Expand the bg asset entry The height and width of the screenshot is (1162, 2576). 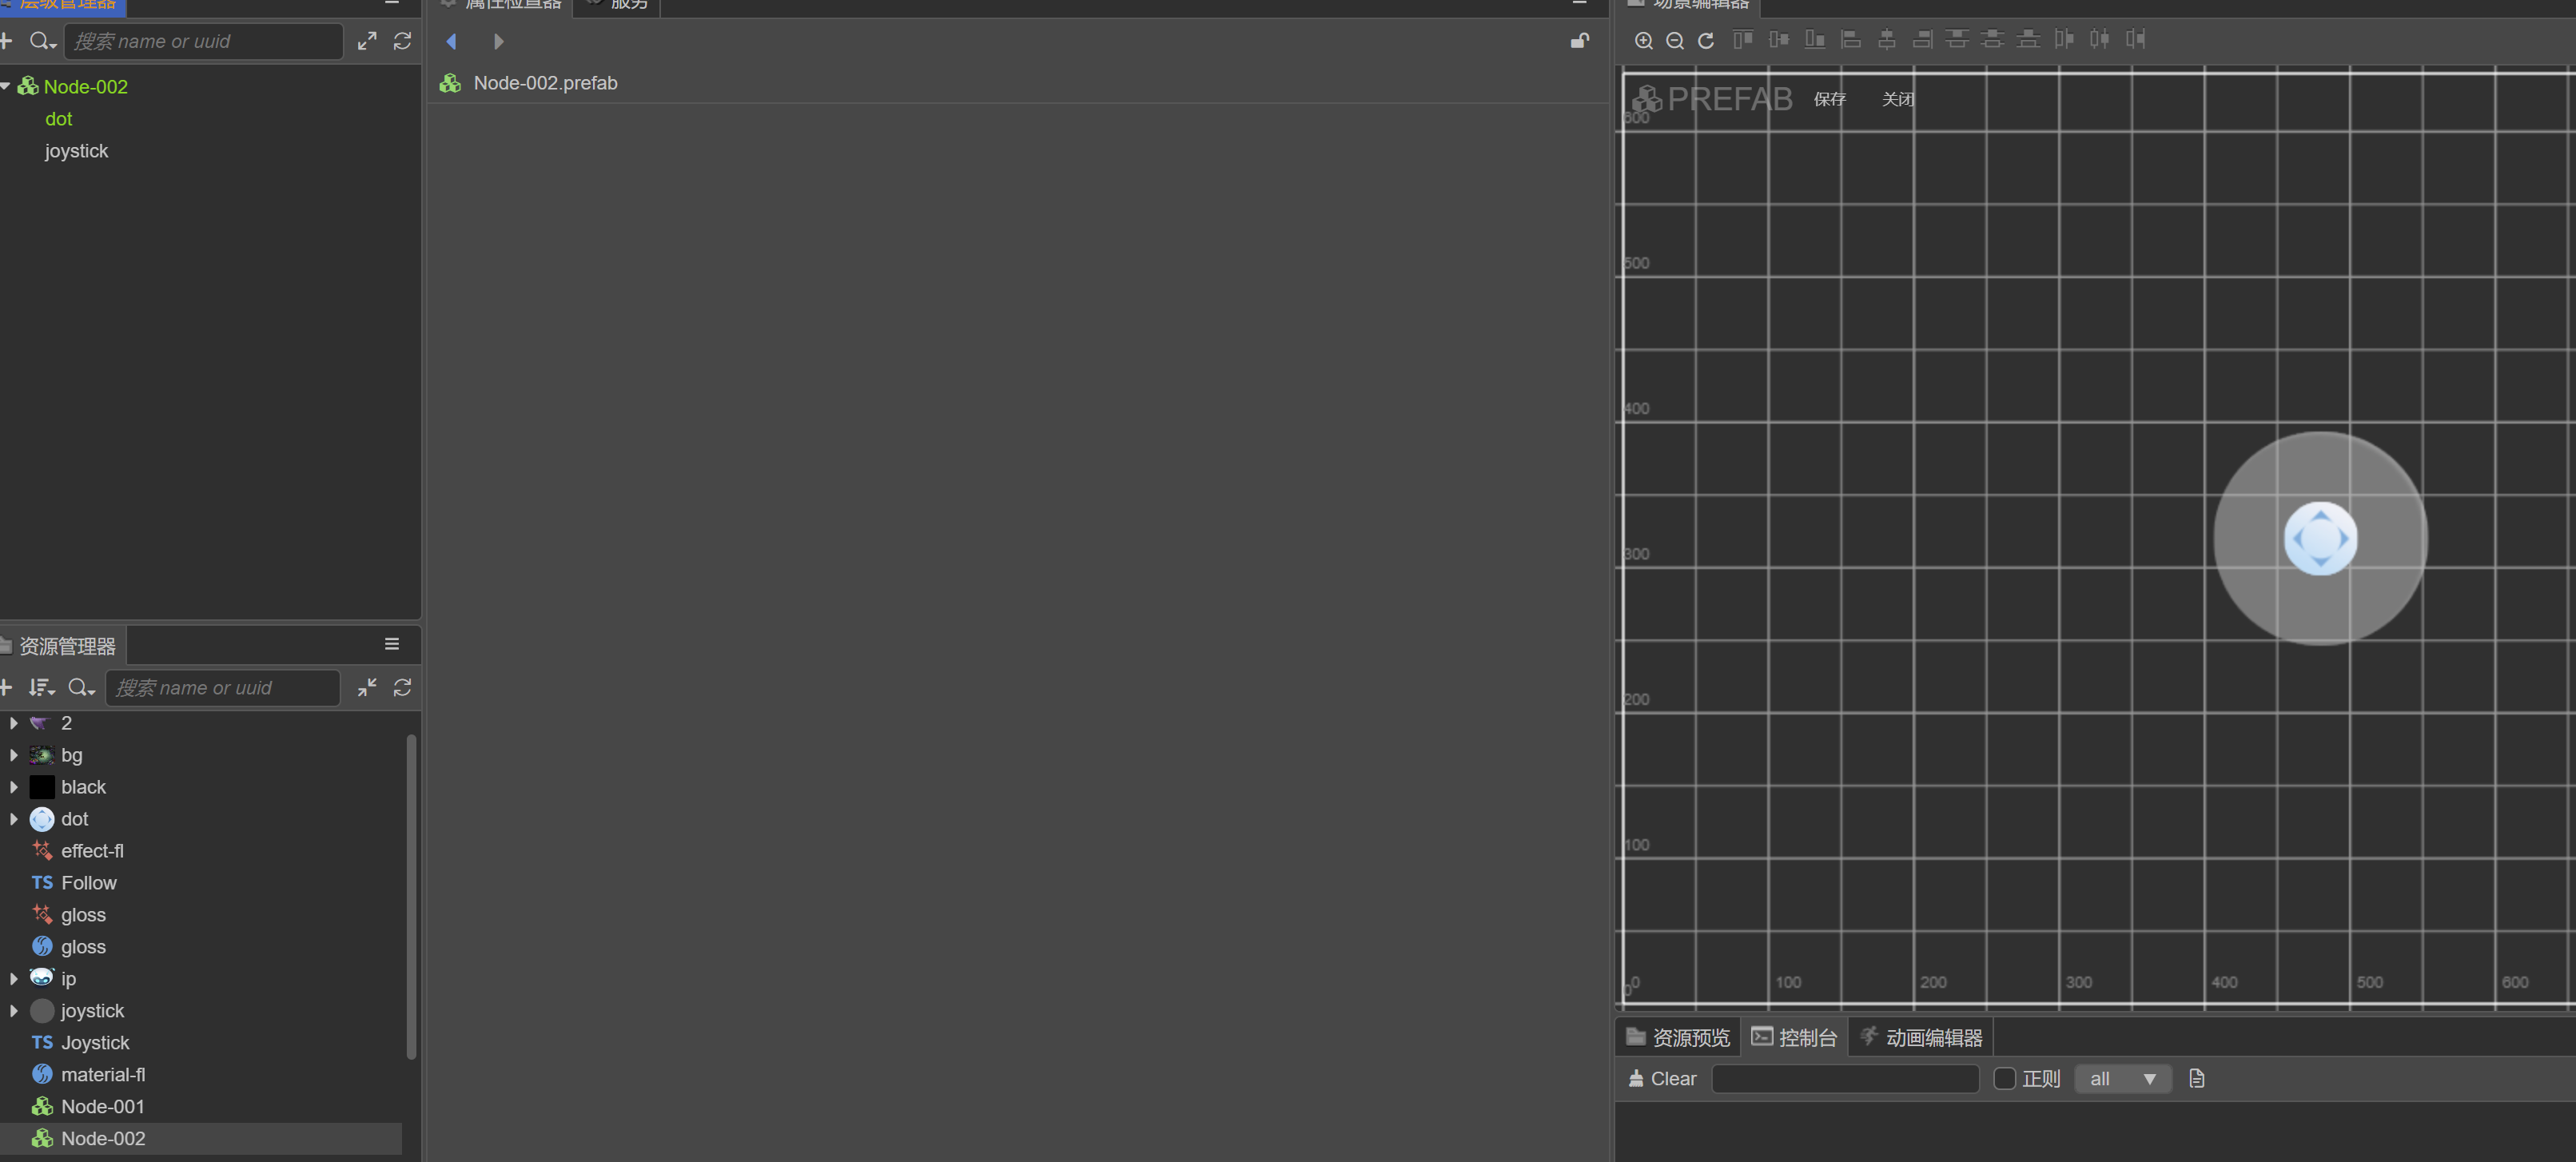(x=14, y=755)
